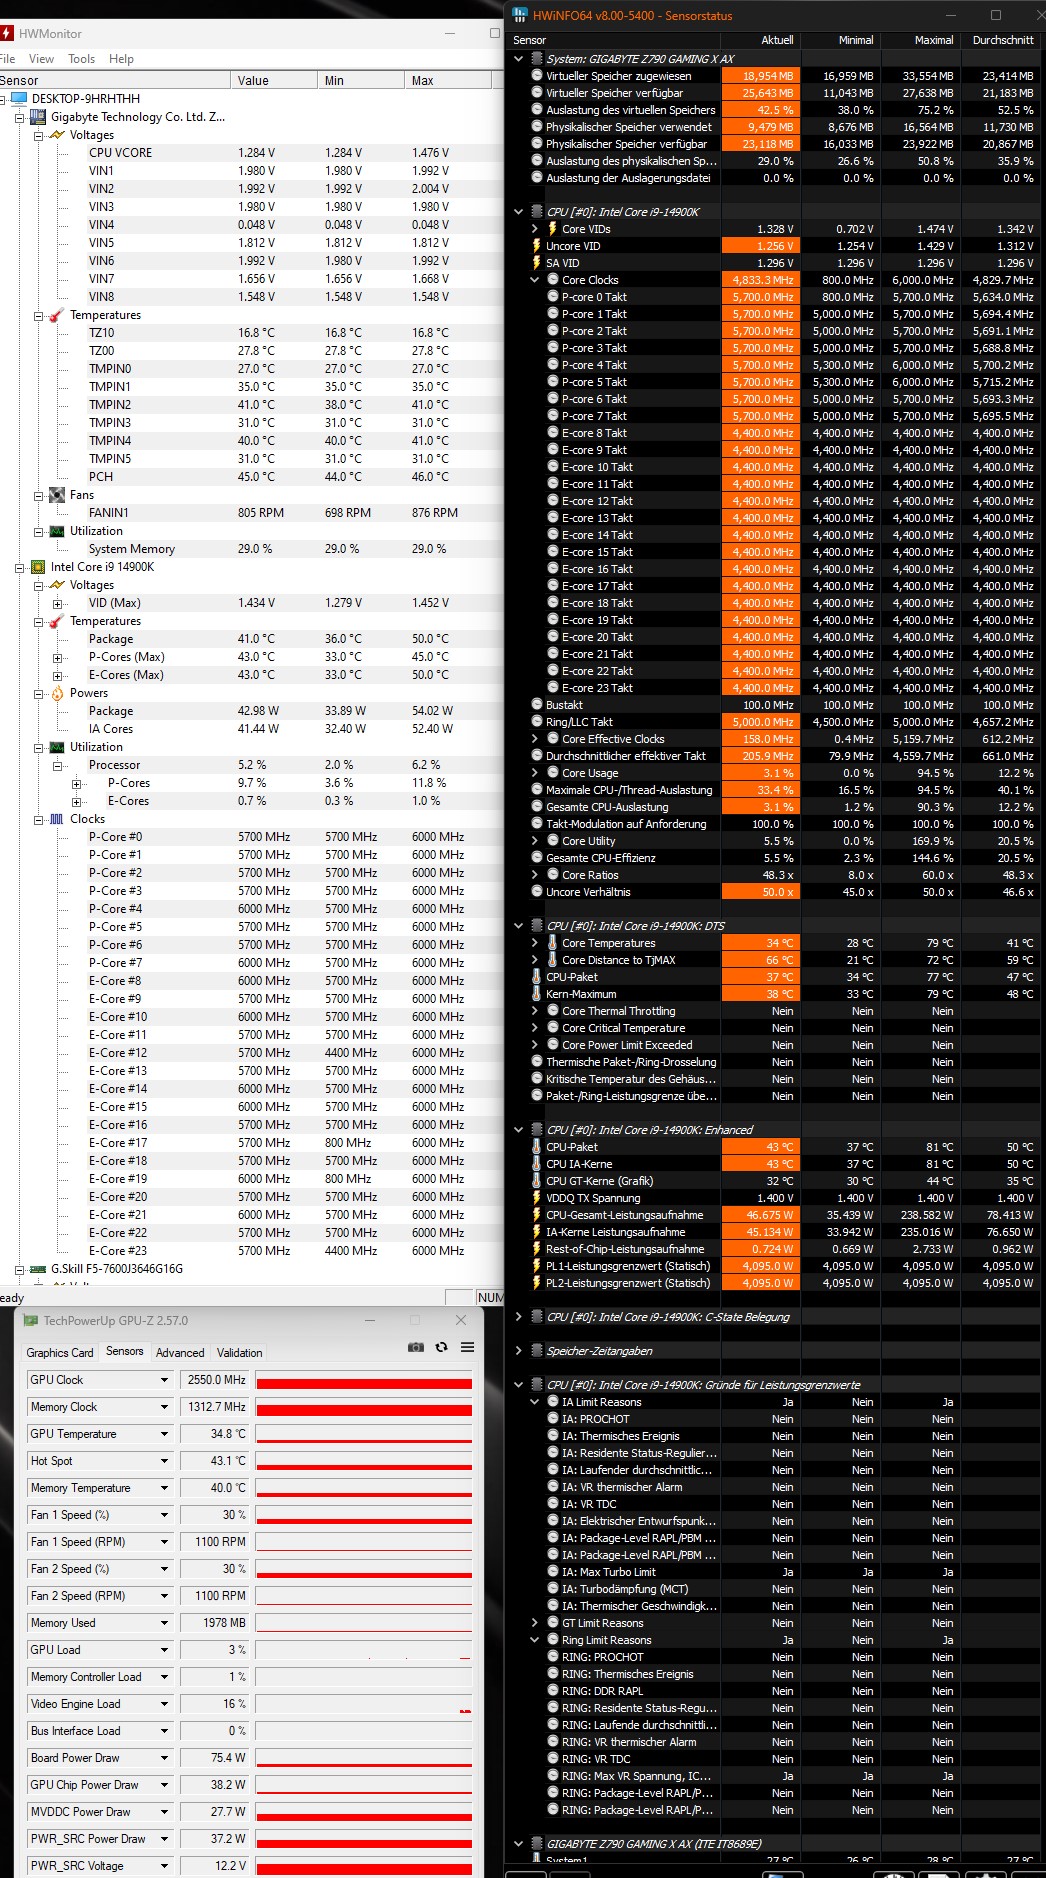Expand GT Limit Reasons in HWiNFO
Image resolution: width=1046 pixels, height=1878 pixels.
click(x=535, y=1623)
